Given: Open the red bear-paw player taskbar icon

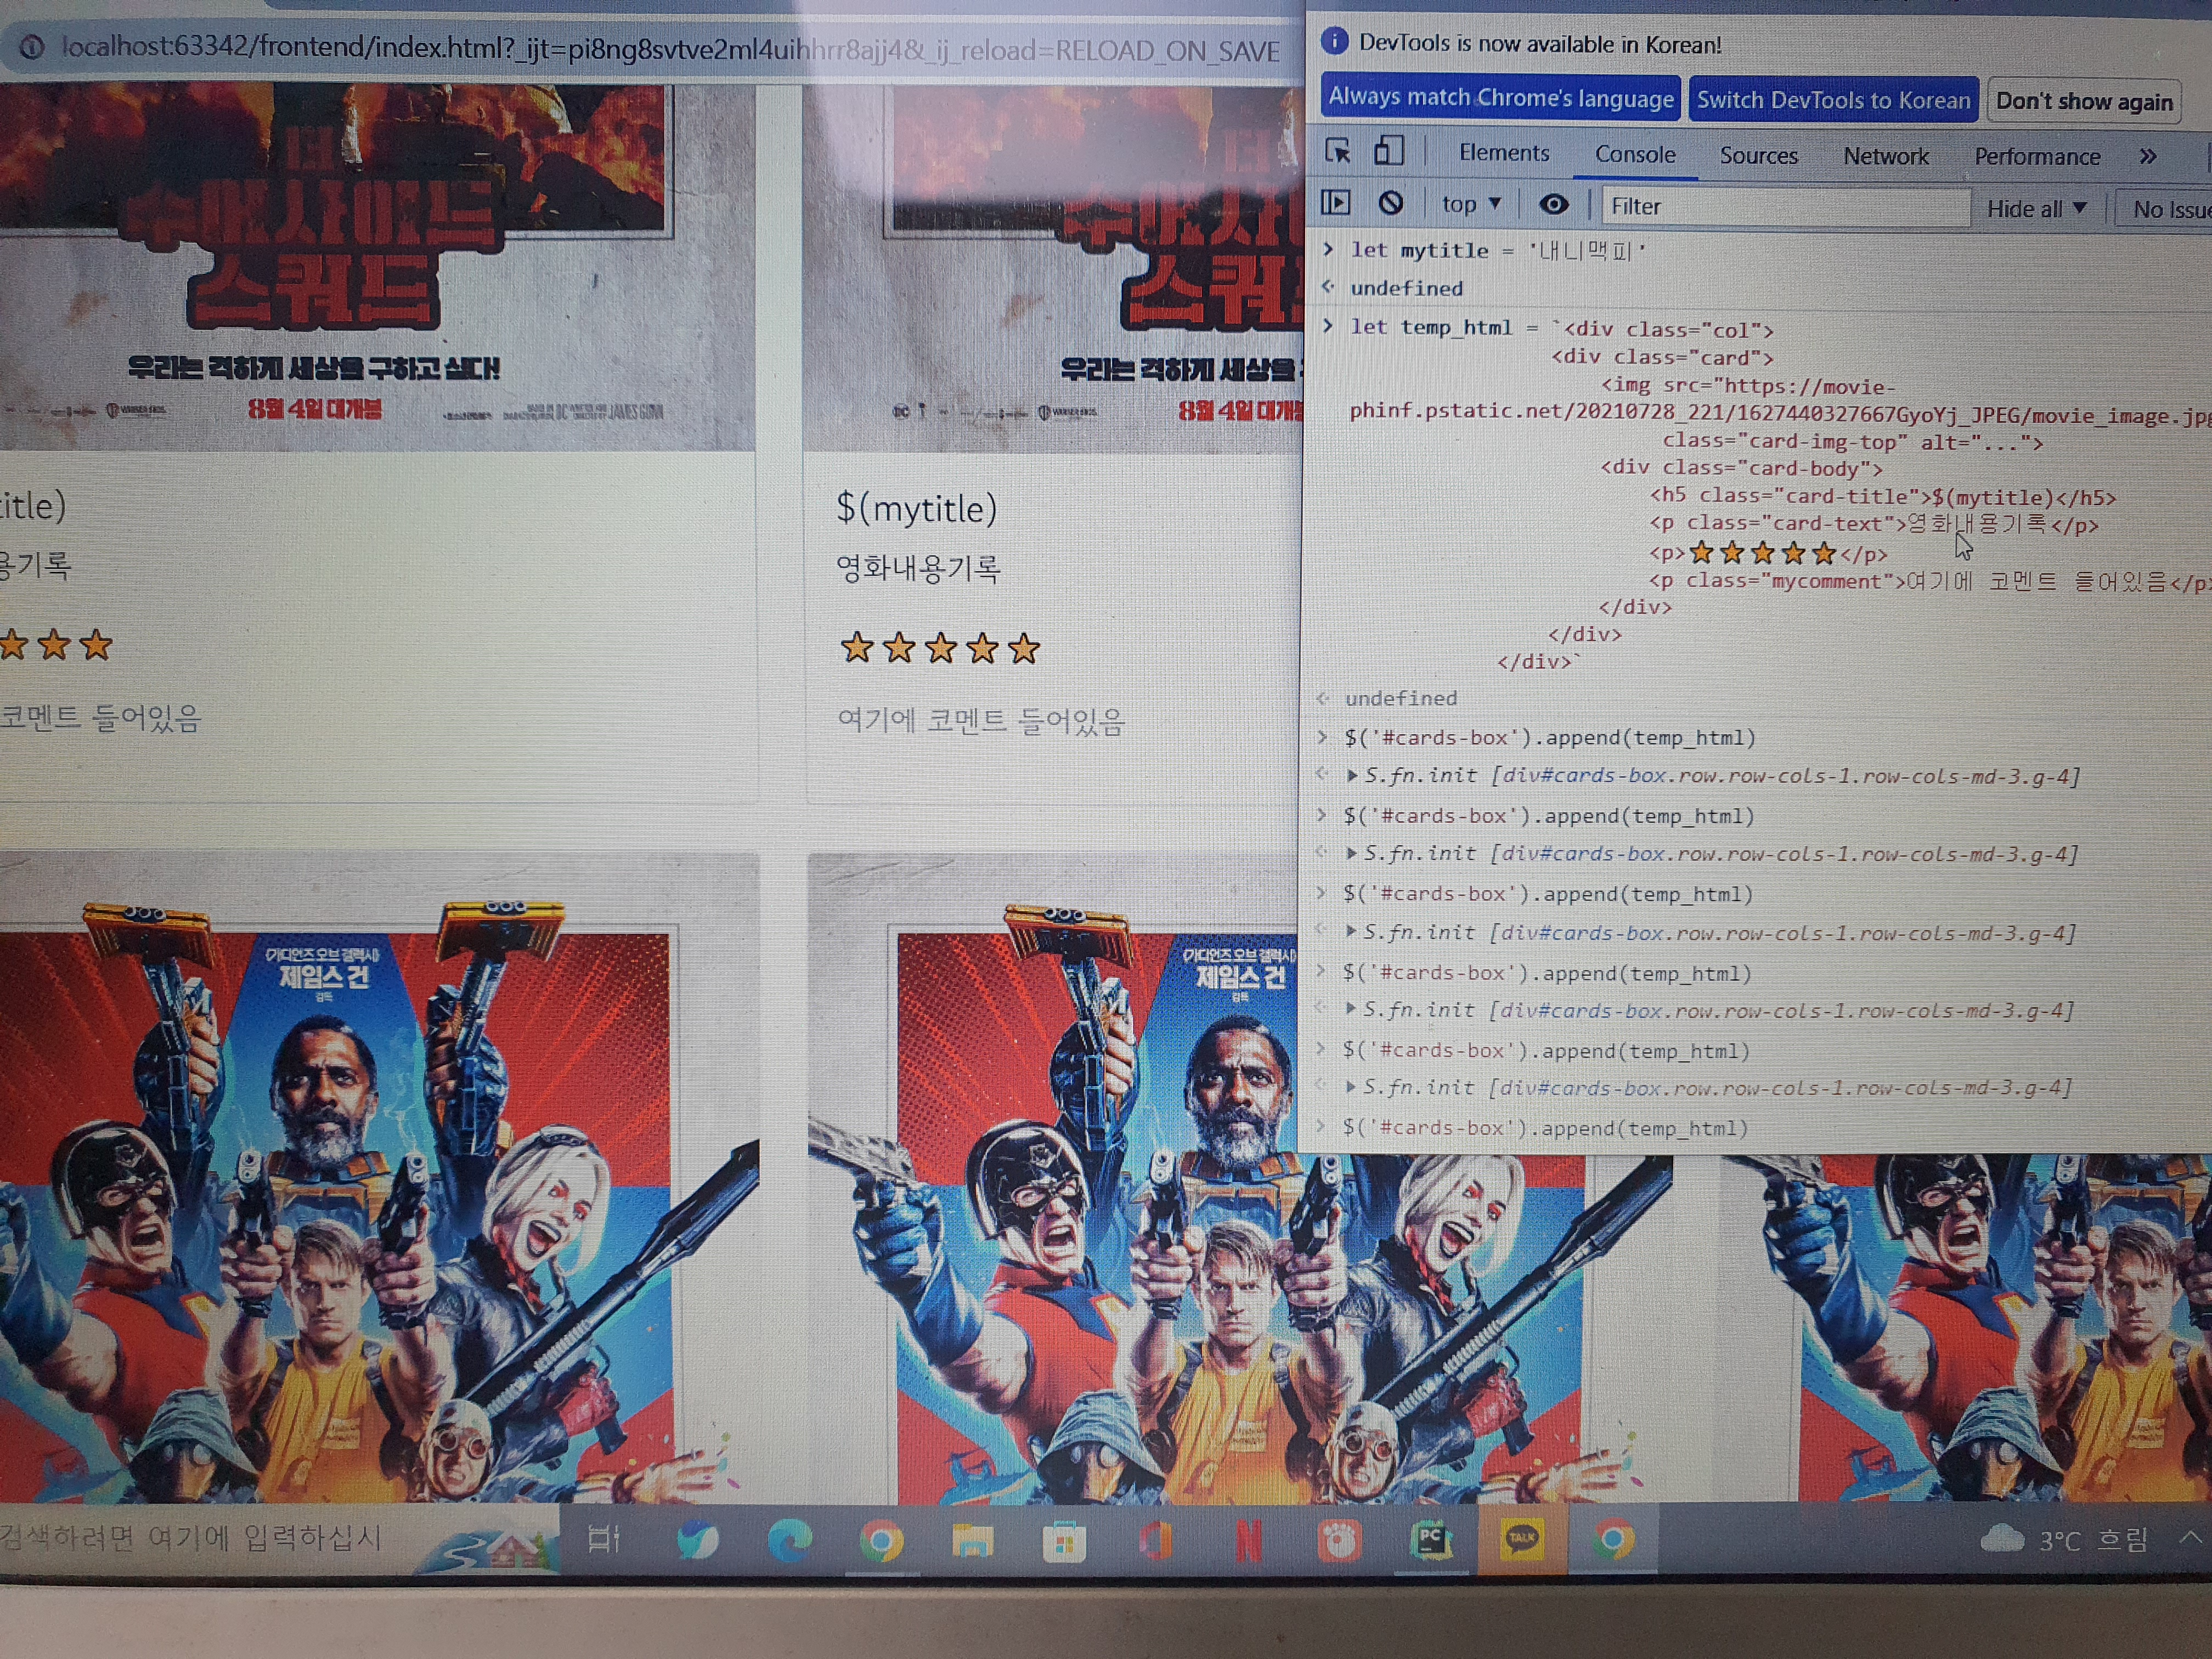Looking at the screenshot, I should point(1339,1541).
